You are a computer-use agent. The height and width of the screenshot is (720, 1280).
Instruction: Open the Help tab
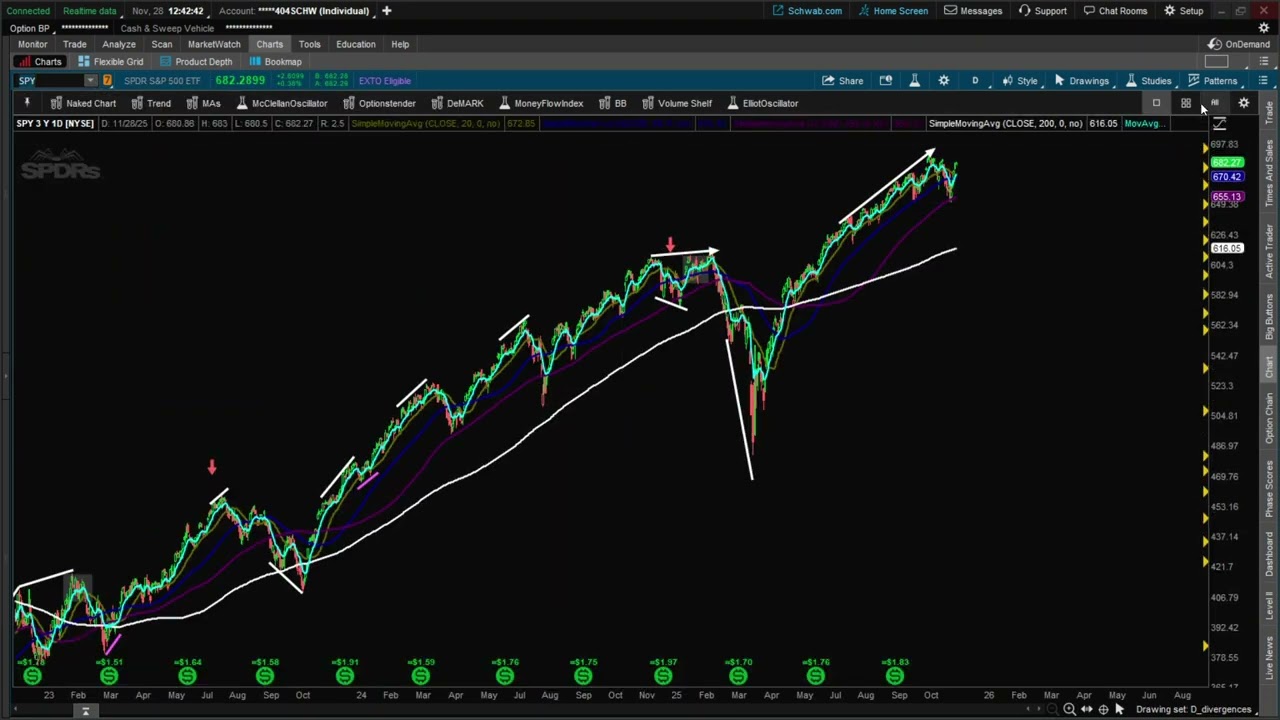click(x=400, y=44)
